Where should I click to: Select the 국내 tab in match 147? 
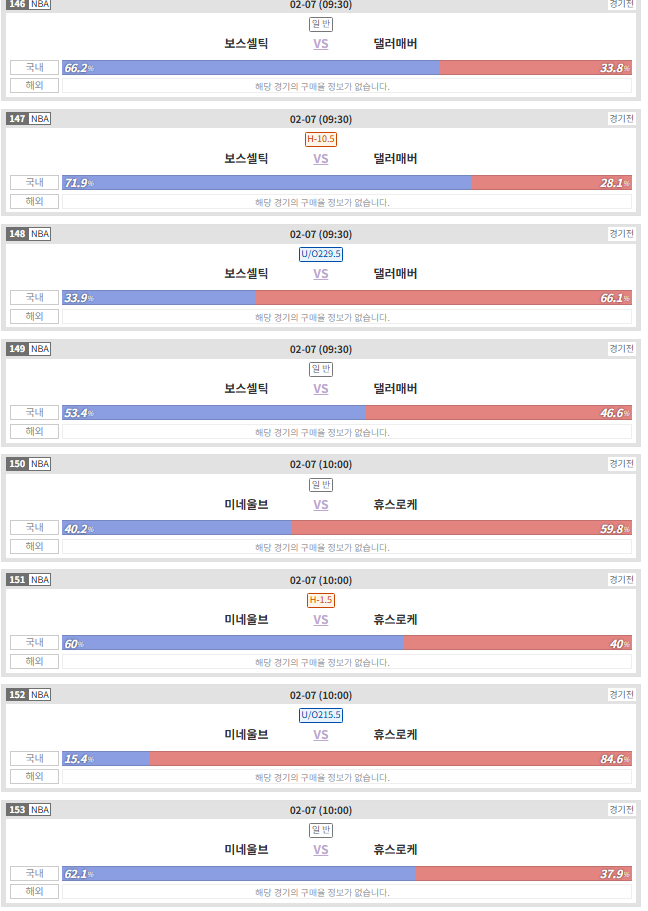pyautogui.click(x=34, y=182)
